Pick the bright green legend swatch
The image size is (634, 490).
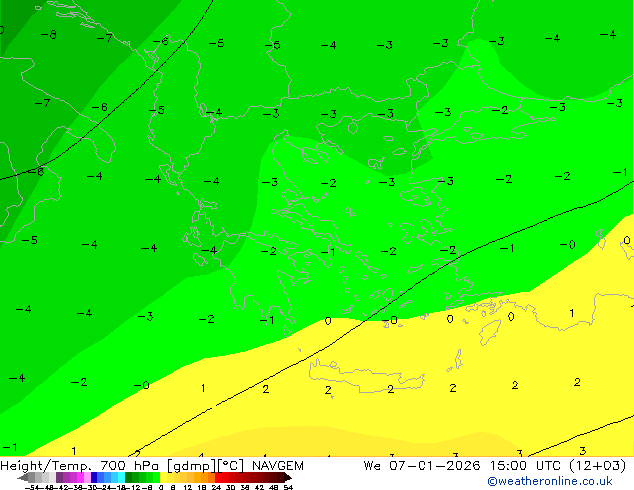pyautogui.click(x=156, y=477)
